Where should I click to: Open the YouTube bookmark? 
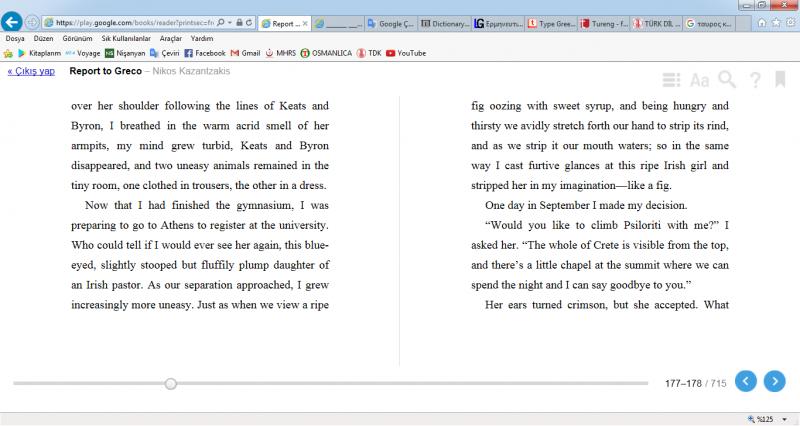coord(406,53)
